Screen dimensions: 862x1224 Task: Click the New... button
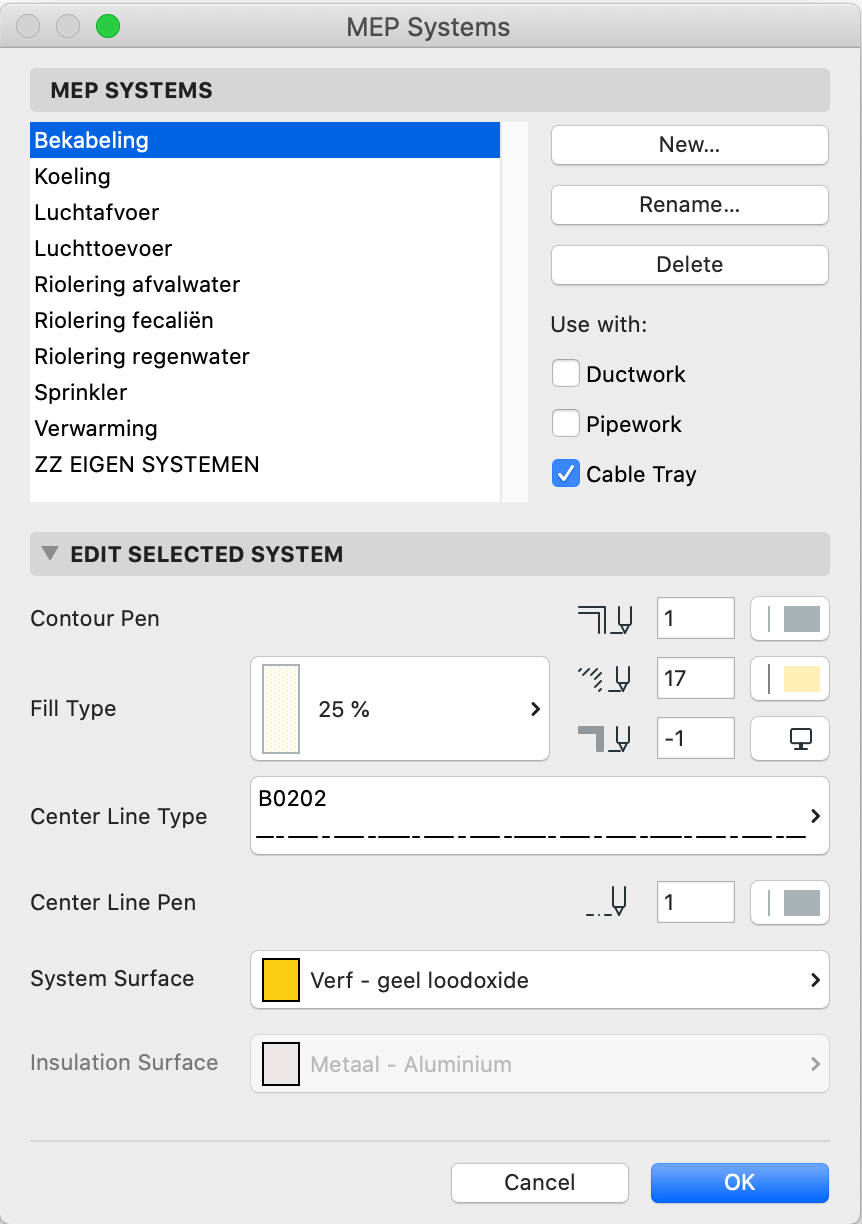coord(690,145)
